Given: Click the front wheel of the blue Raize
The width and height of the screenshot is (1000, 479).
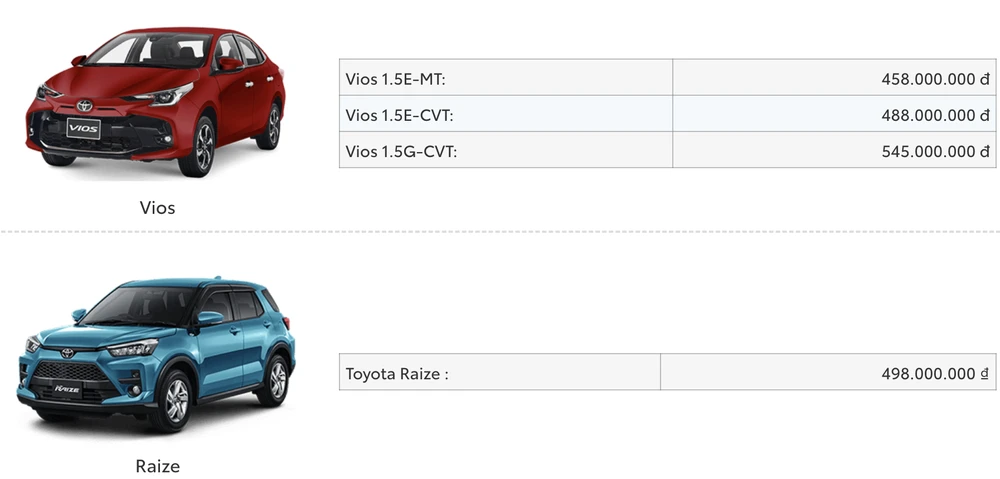Looking at the screenshot, I should (176, 399).
